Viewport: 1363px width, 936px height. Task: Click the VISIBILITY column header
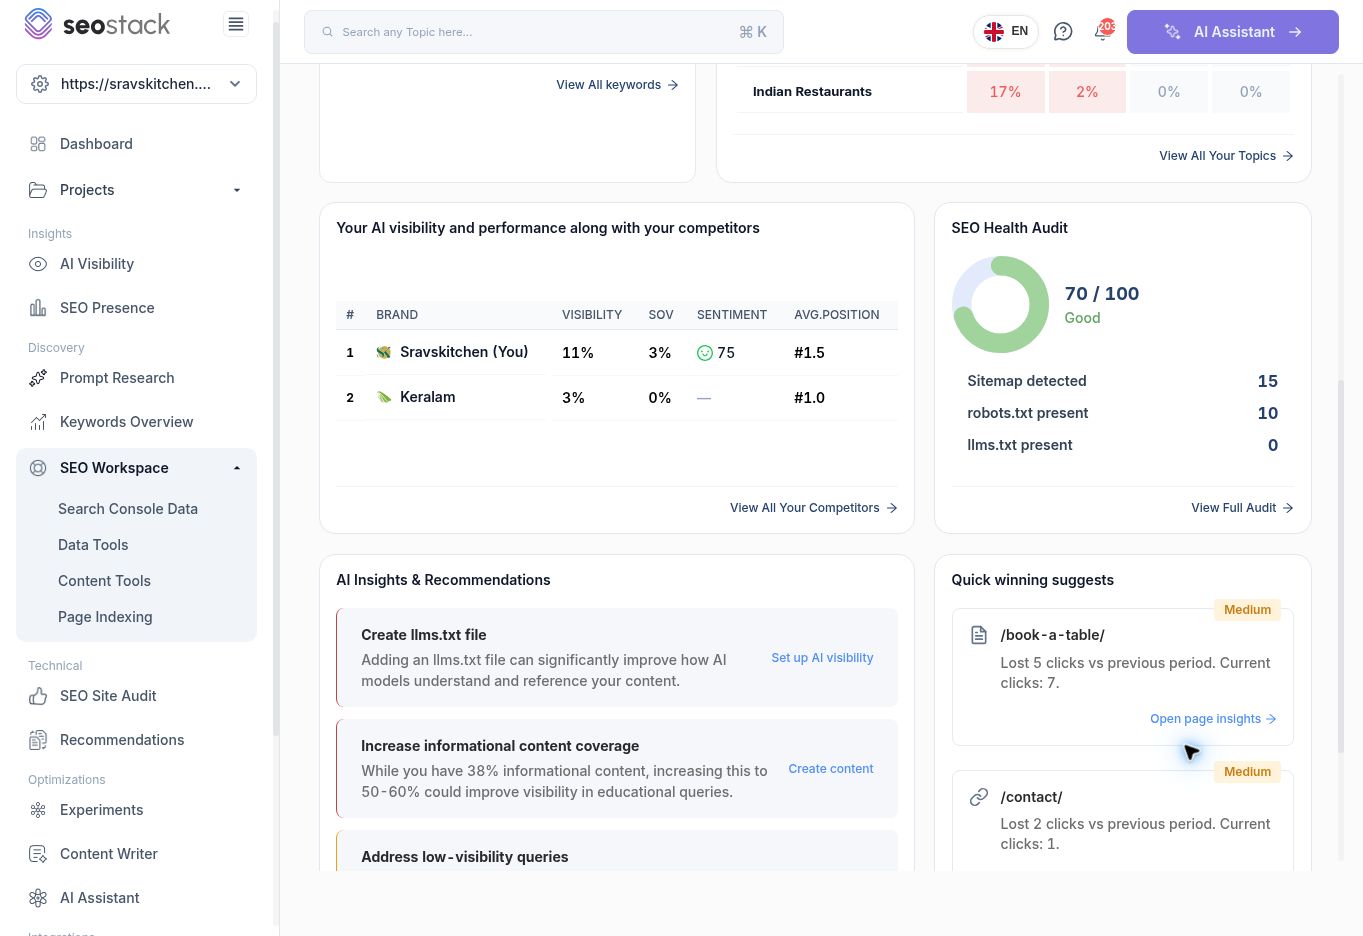pyautogui.click(x=592, y=315)
